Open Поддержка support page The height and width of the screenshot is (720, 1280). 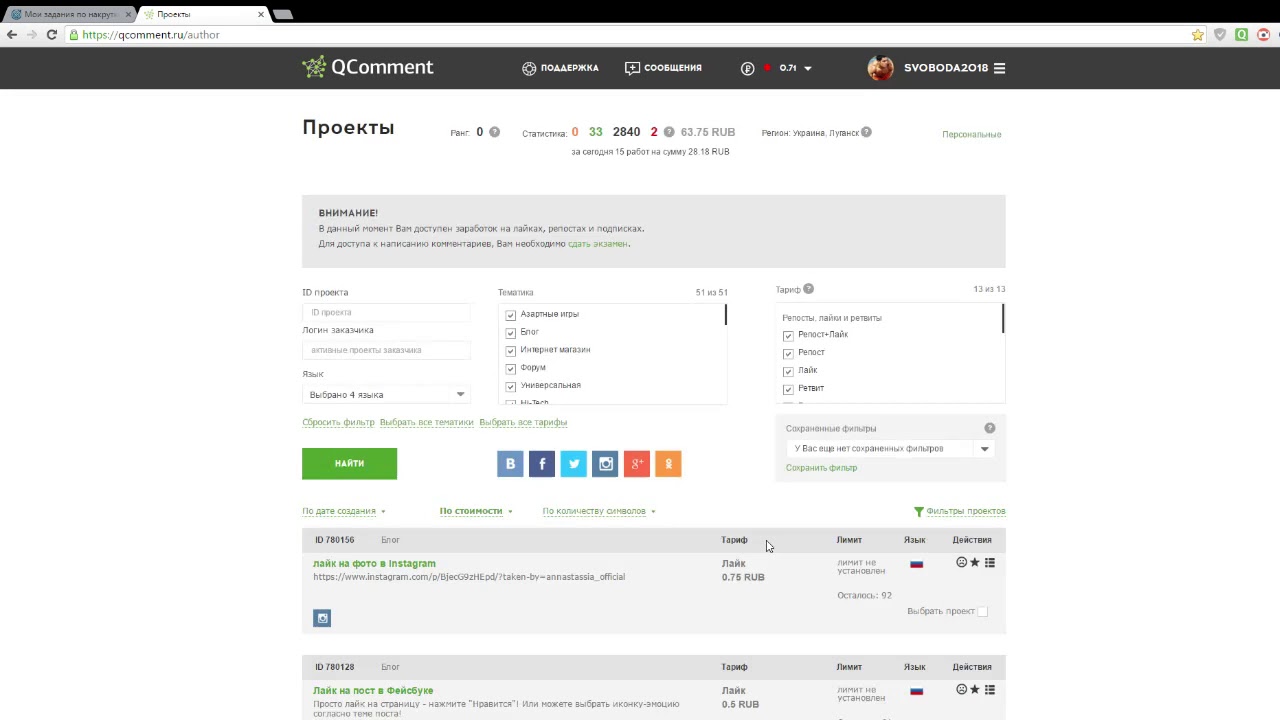tap(560, 68)
